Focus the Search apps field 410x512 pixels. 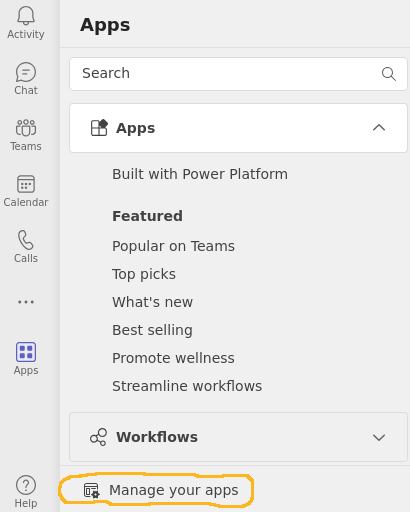point(238,74)
